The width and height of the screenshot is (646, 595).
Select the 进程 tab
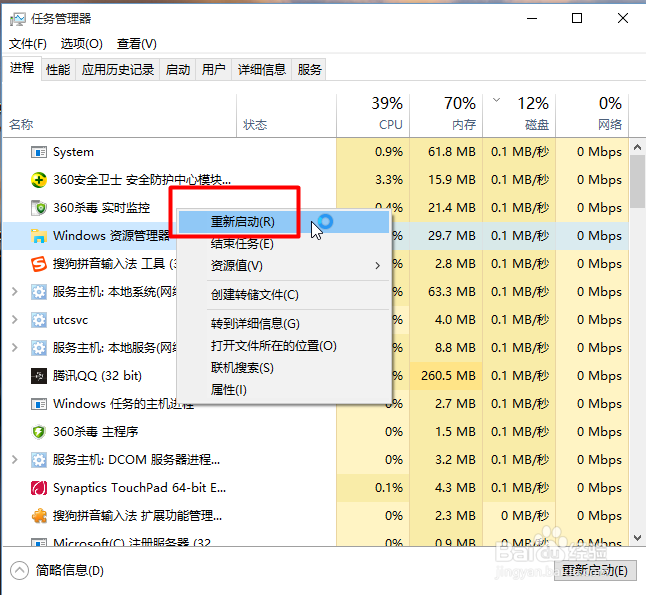[22, 68]
